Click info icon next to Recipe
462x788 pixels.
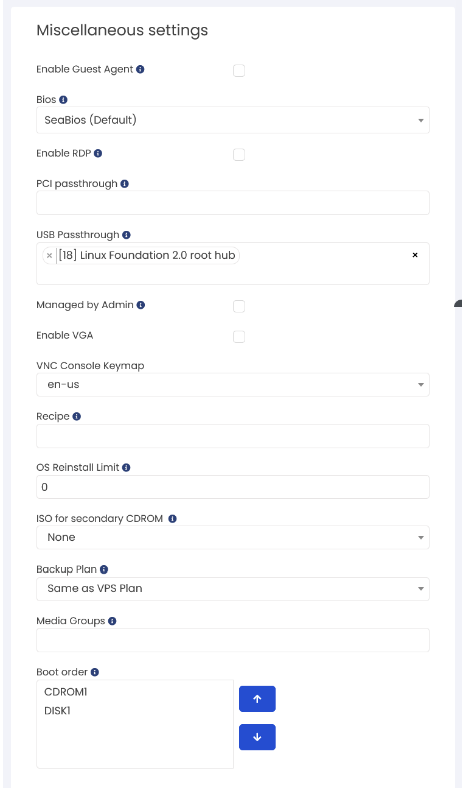76,417
